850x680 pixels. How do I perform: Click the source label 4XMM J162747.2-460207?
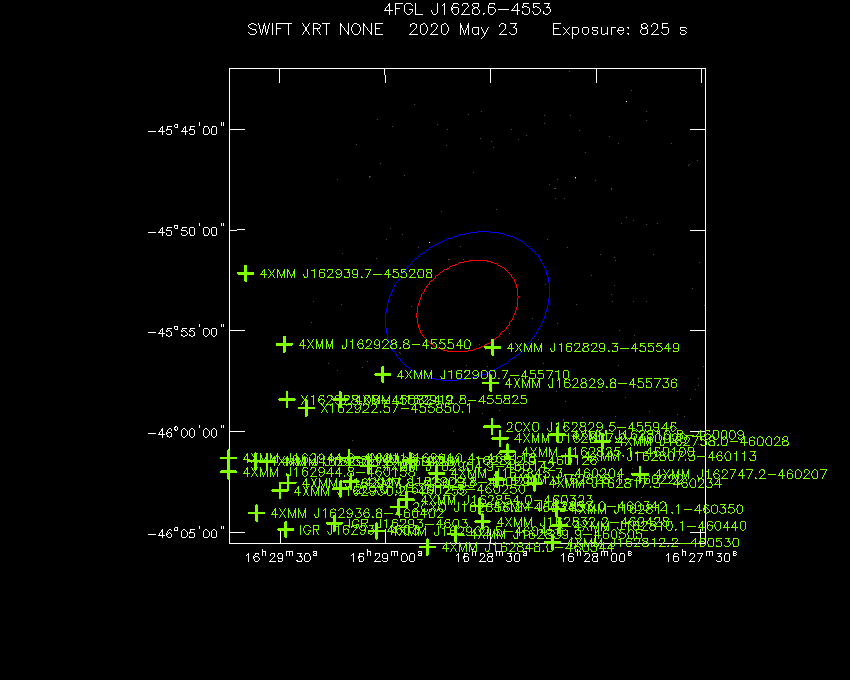pyautogui.click(x=741, y=474)
